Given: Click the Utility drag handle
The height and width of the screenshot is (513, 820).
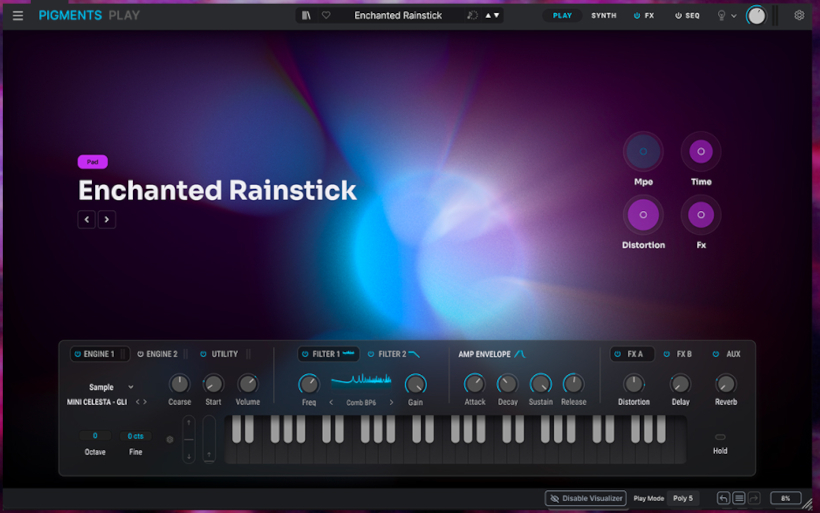Looking at the screenshot, I should pyautogui.click(x=248, y=354).
